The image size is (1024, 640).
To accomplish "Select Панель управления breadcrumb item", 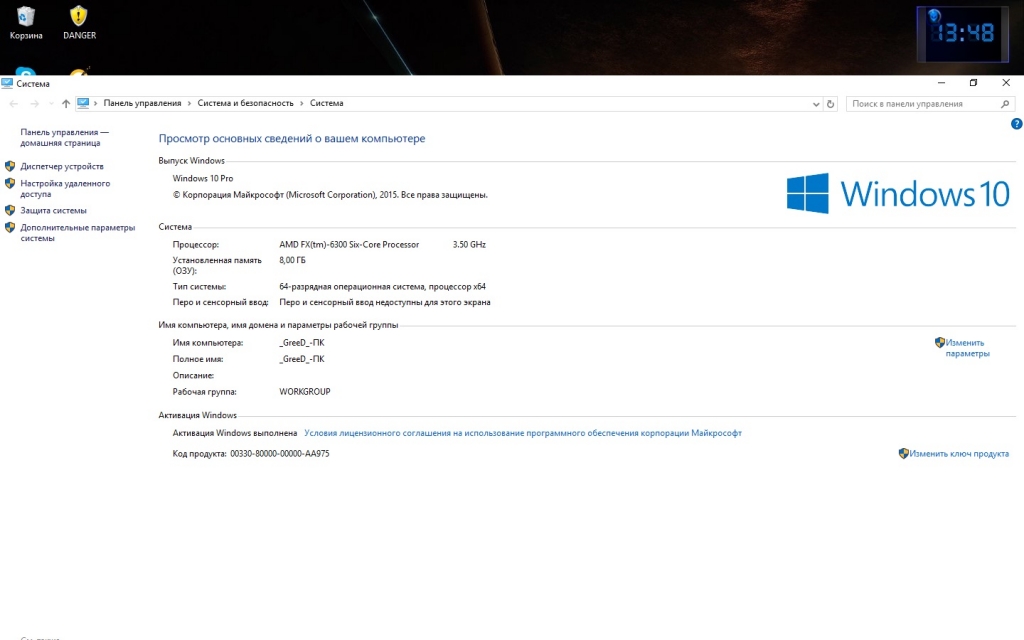I will tap(142, 103).
